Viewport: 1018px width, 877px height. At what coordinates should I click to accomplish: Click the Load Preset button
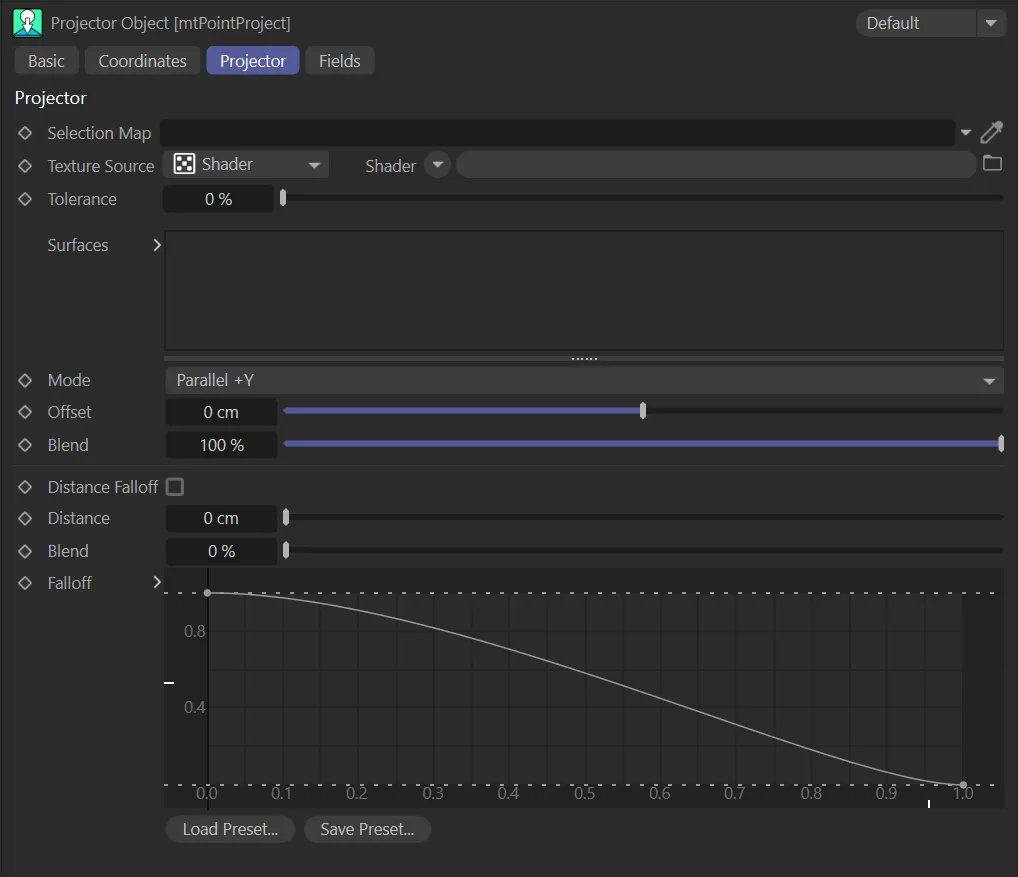pyautogui.click(x=229, y=829)
